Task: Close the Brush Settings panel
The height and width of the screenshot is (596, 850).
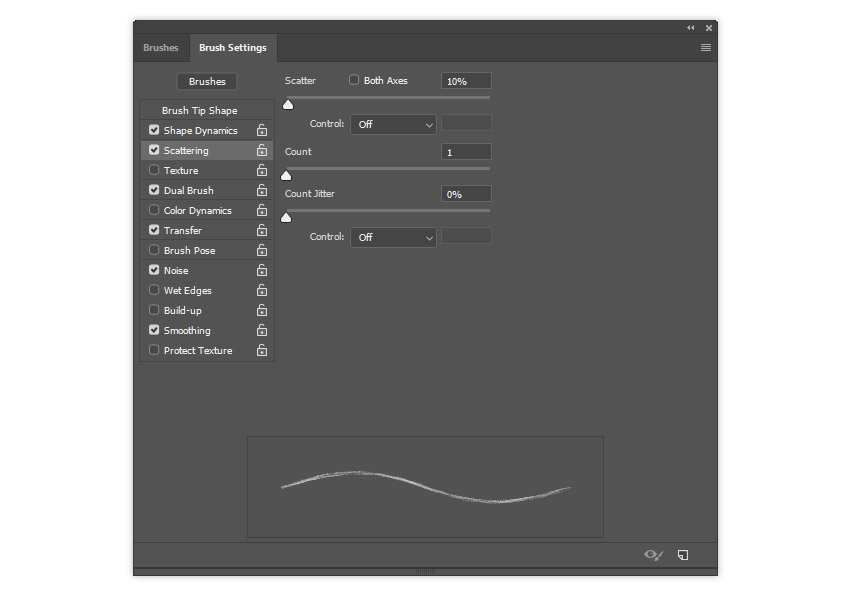Action: 709,28
